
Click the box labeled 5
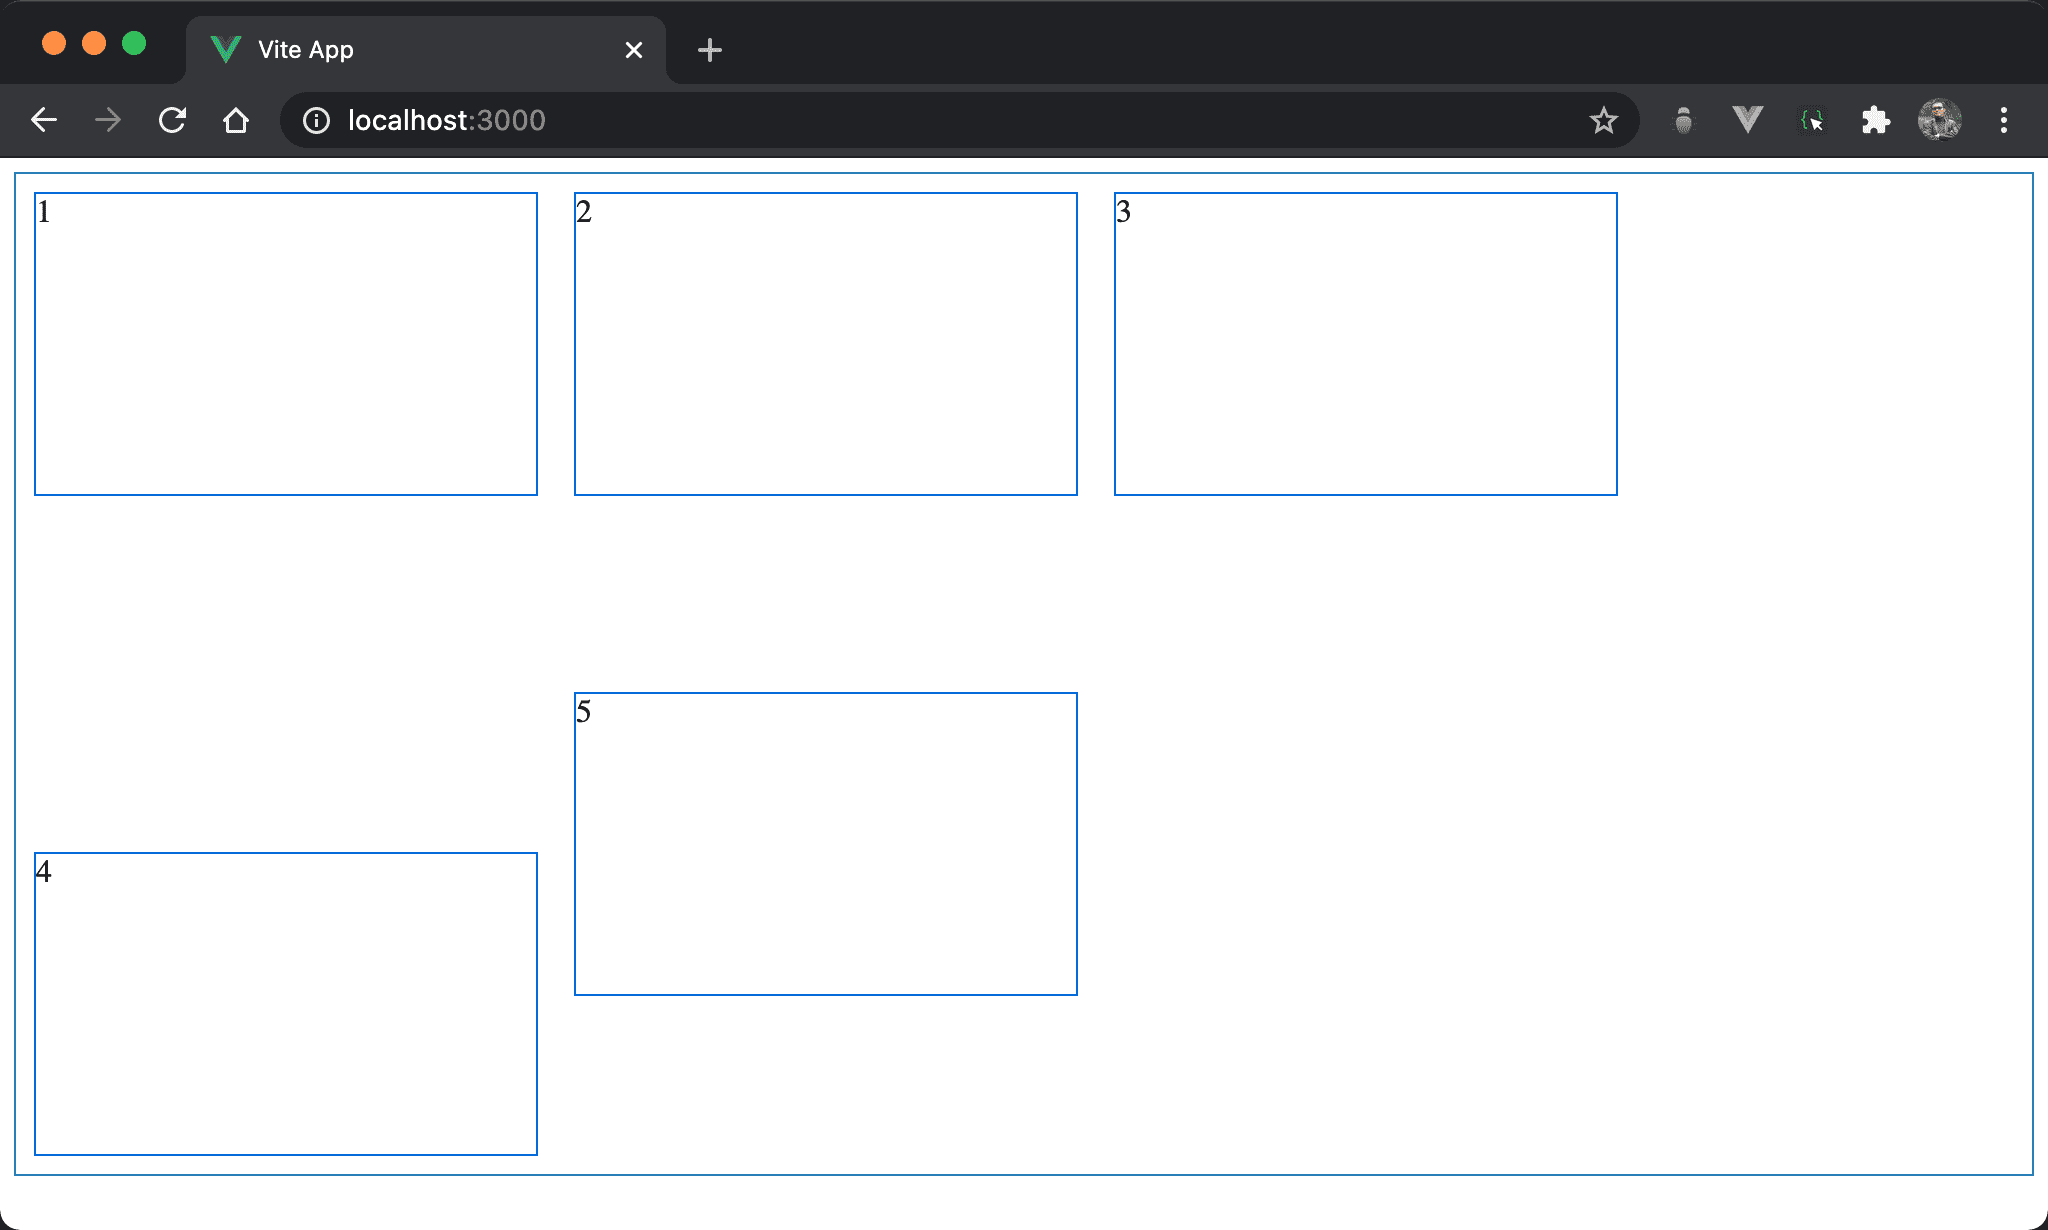point(825,844)
